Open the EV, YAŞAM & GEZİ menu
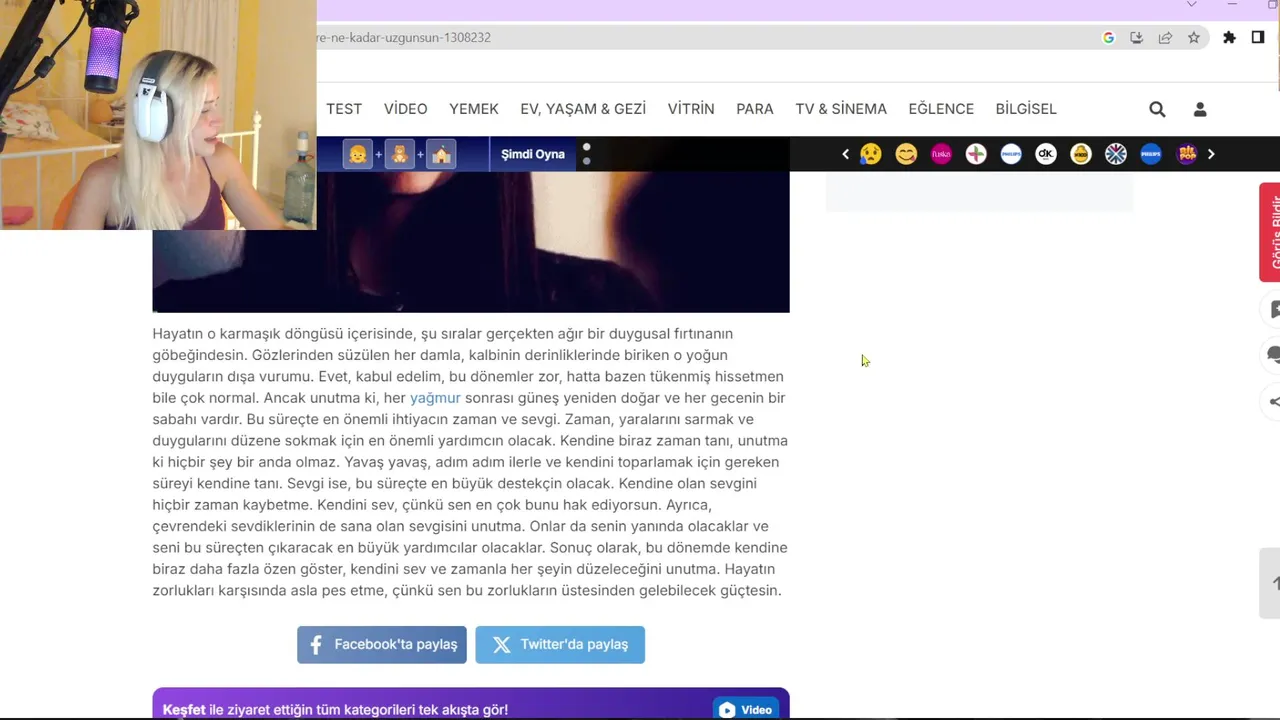Screen dimensions: 1280x720 [x=583, y=109]
